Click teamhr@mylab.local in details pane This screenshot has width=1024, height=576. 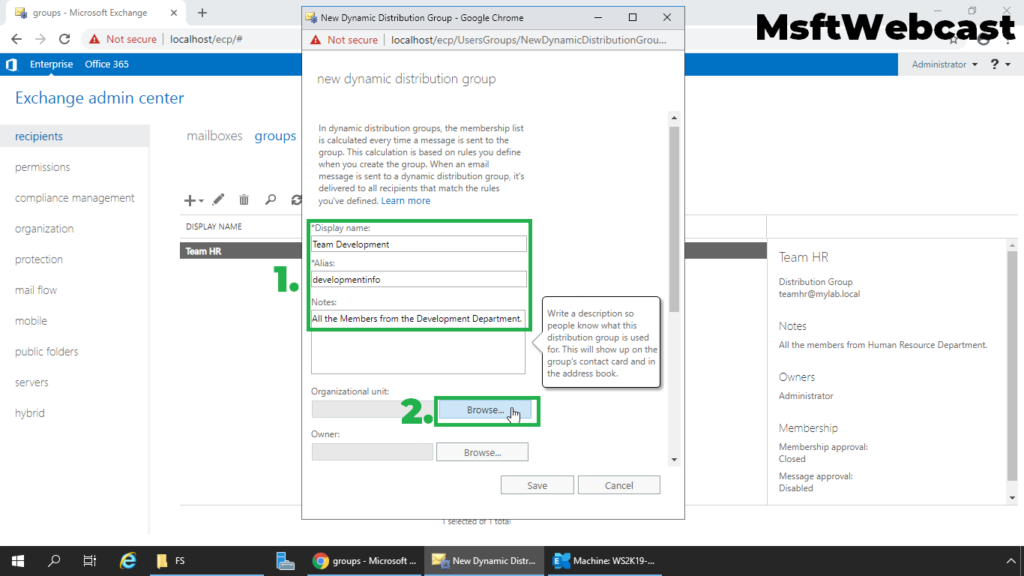(819, 294)
